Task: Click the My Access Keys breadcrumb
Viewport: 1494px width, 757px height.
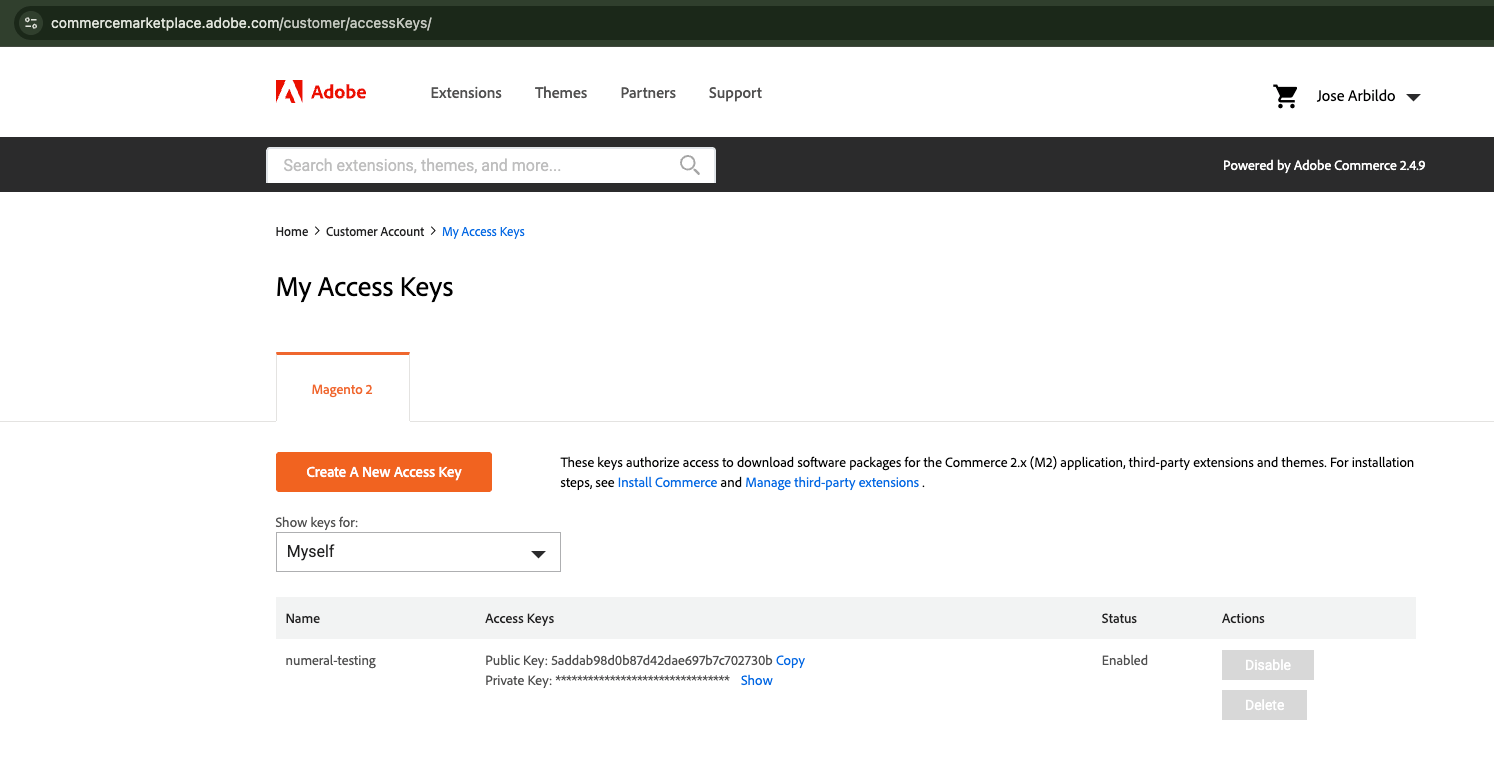Action: coord(483,231)
